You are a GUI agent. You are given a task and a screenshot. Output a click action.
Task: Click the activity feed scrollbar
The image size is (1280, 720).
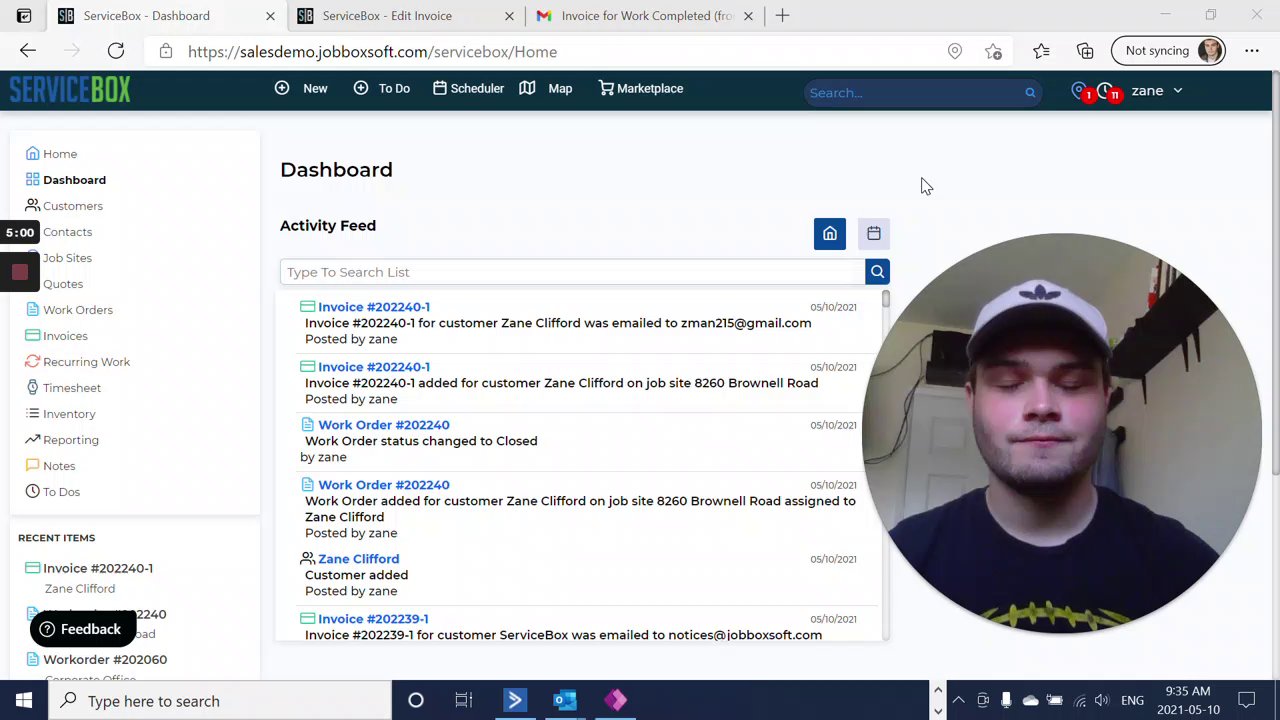(885, 299)
